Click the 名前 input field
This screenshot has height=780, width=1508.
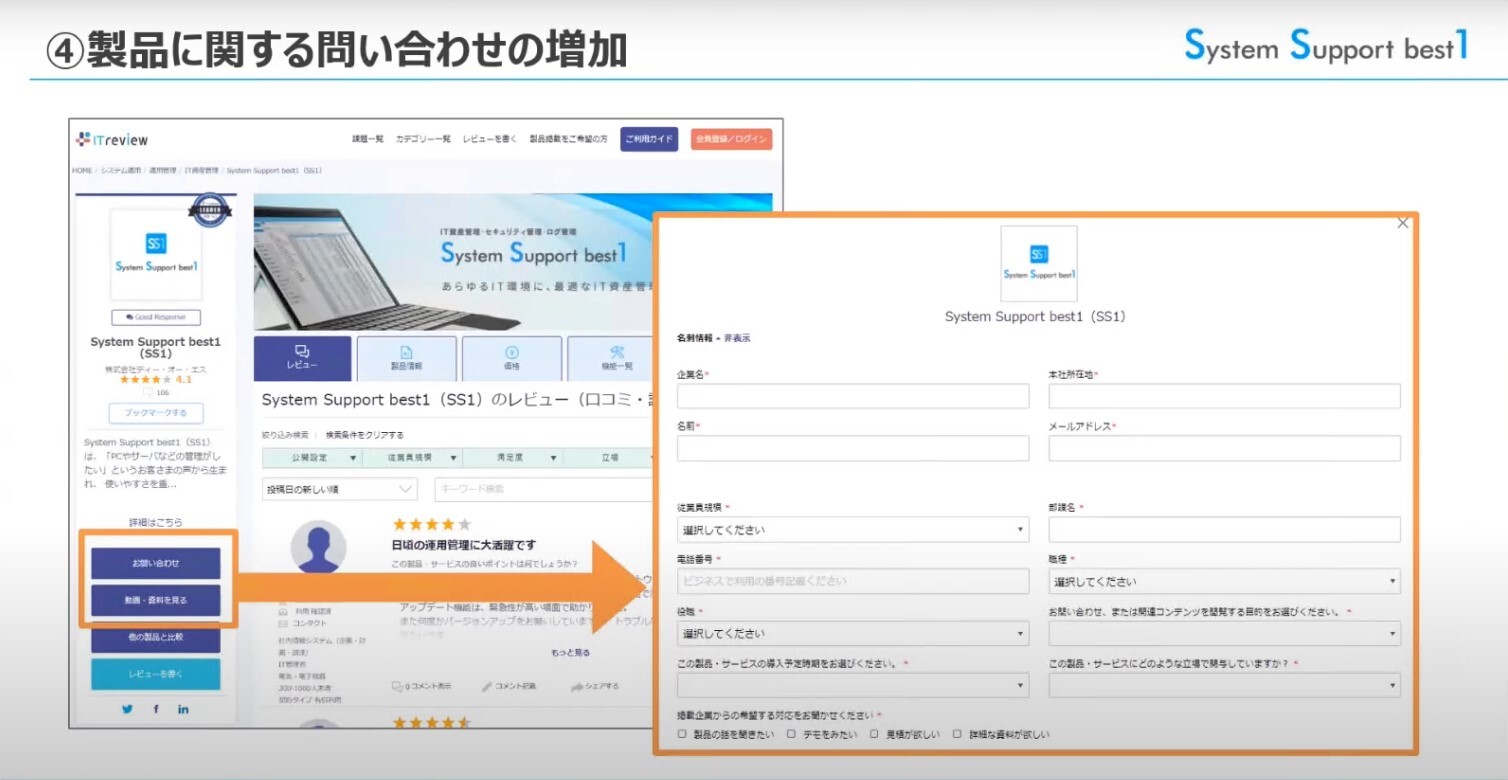point(853,448)
